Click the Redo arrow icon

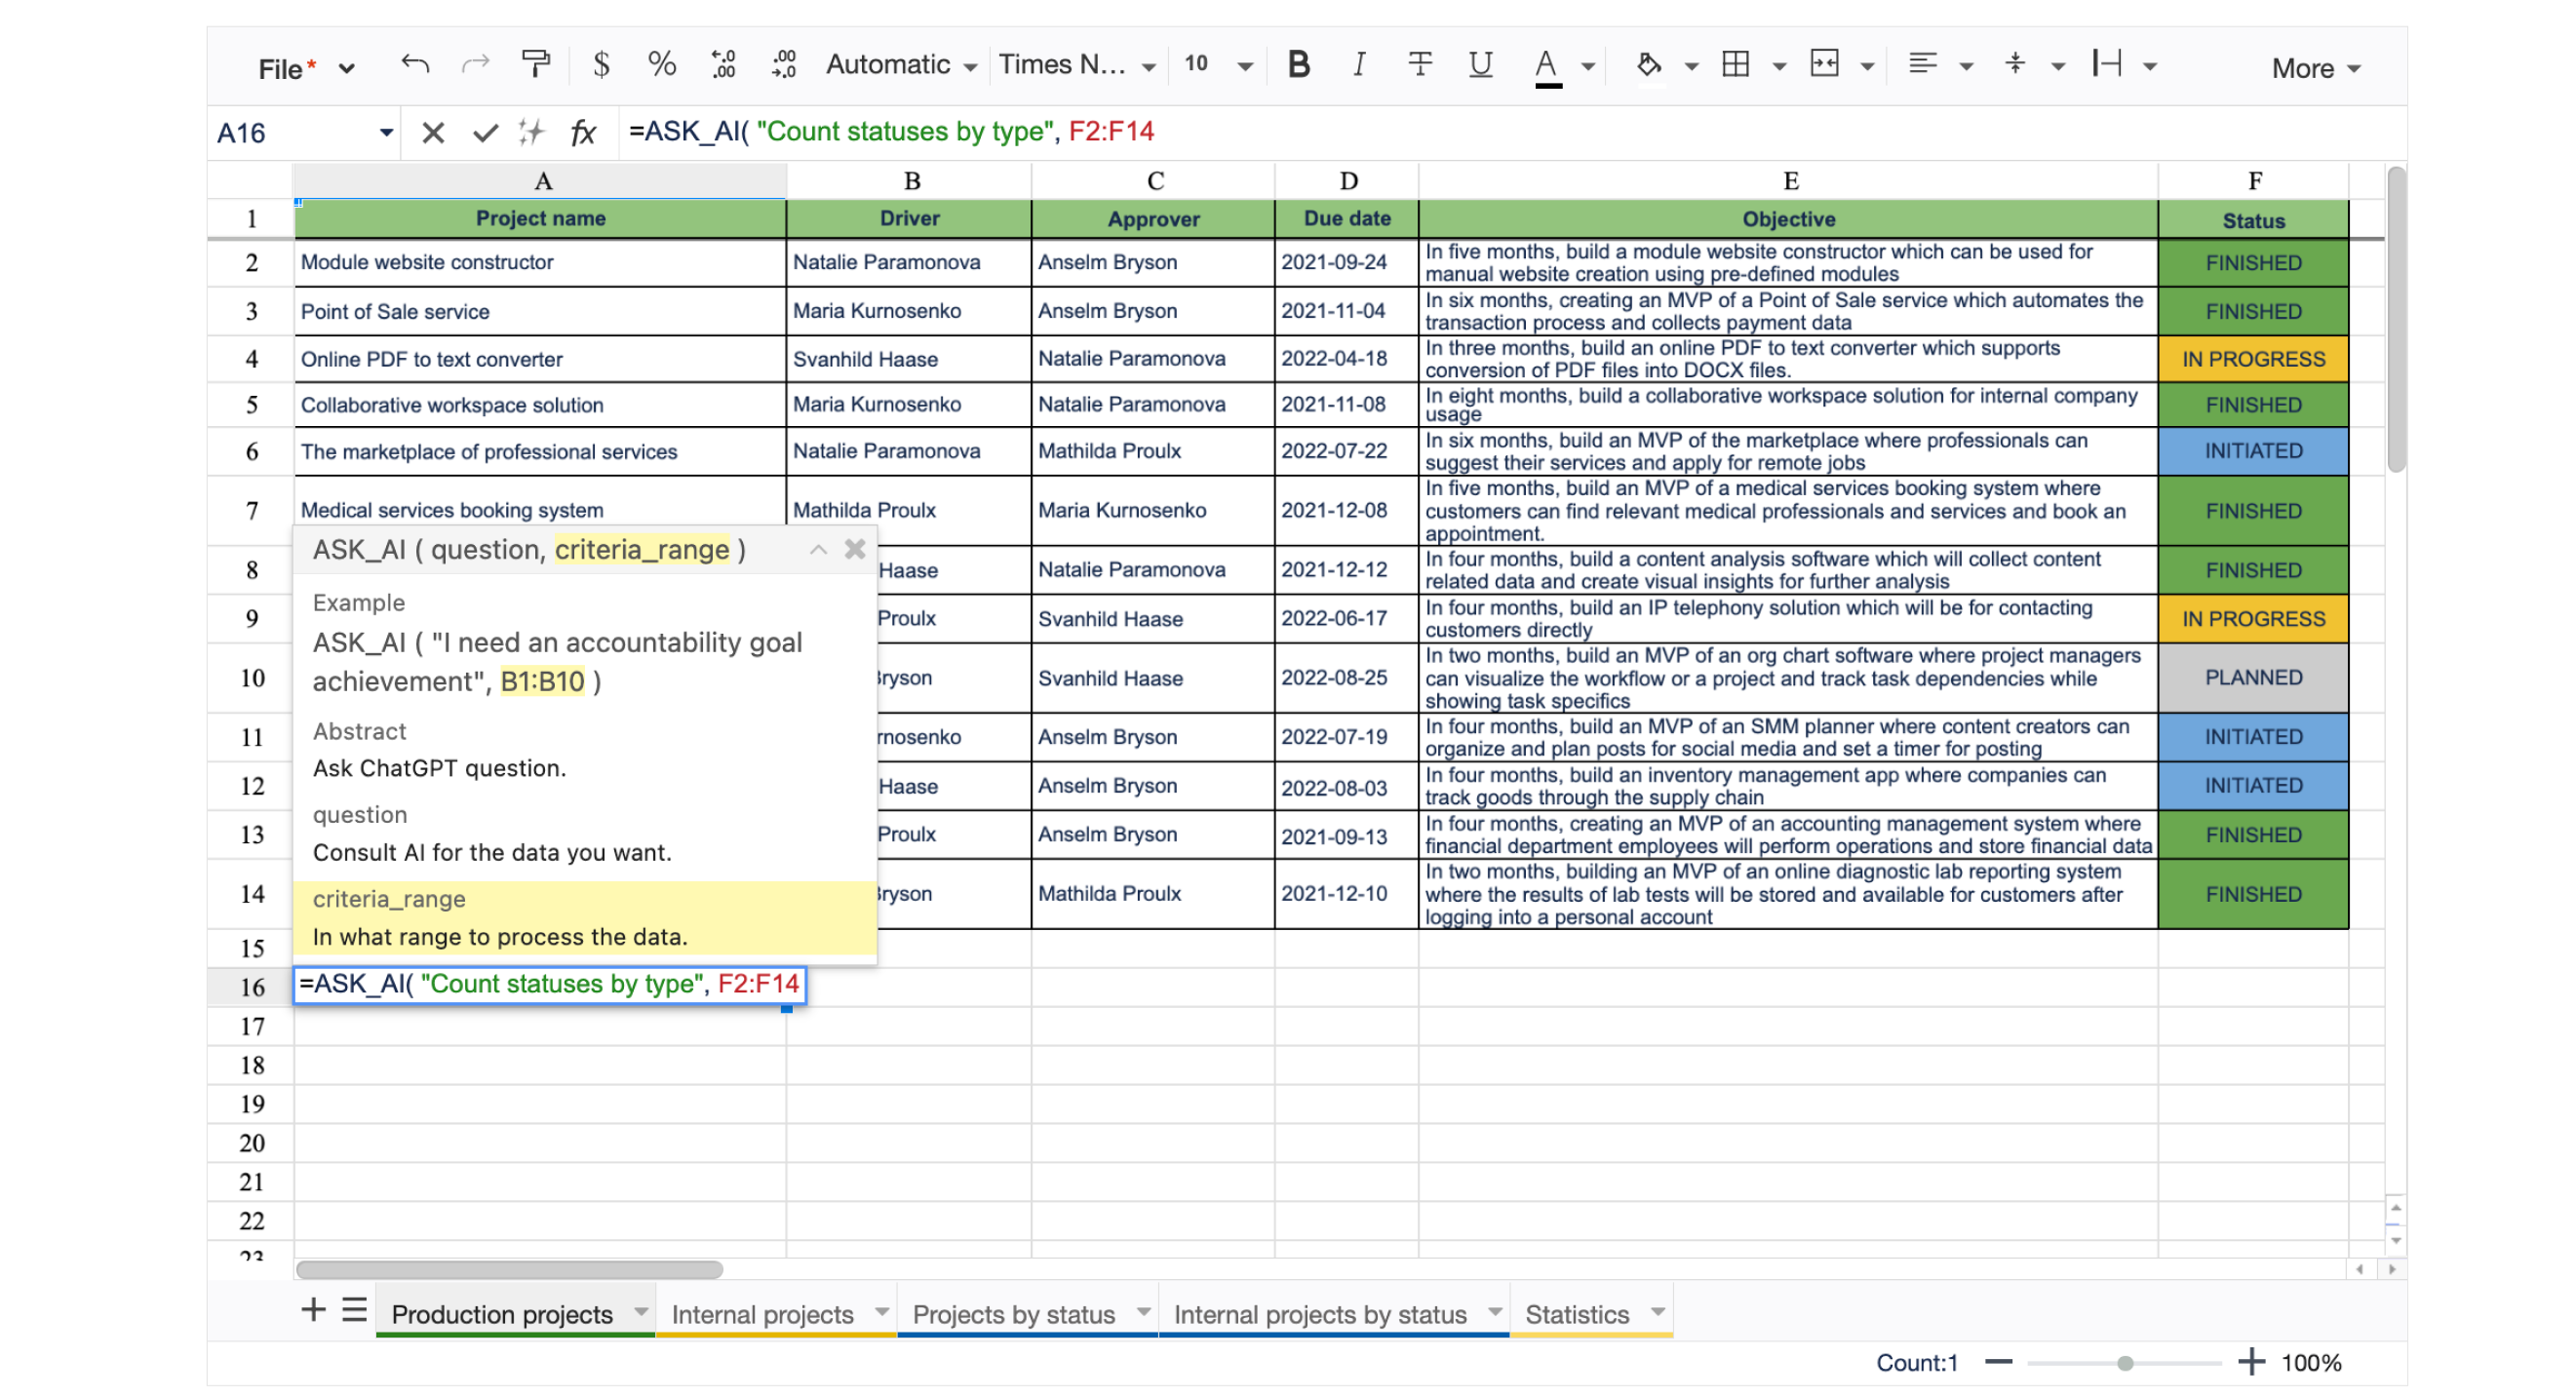pos(474,66)
